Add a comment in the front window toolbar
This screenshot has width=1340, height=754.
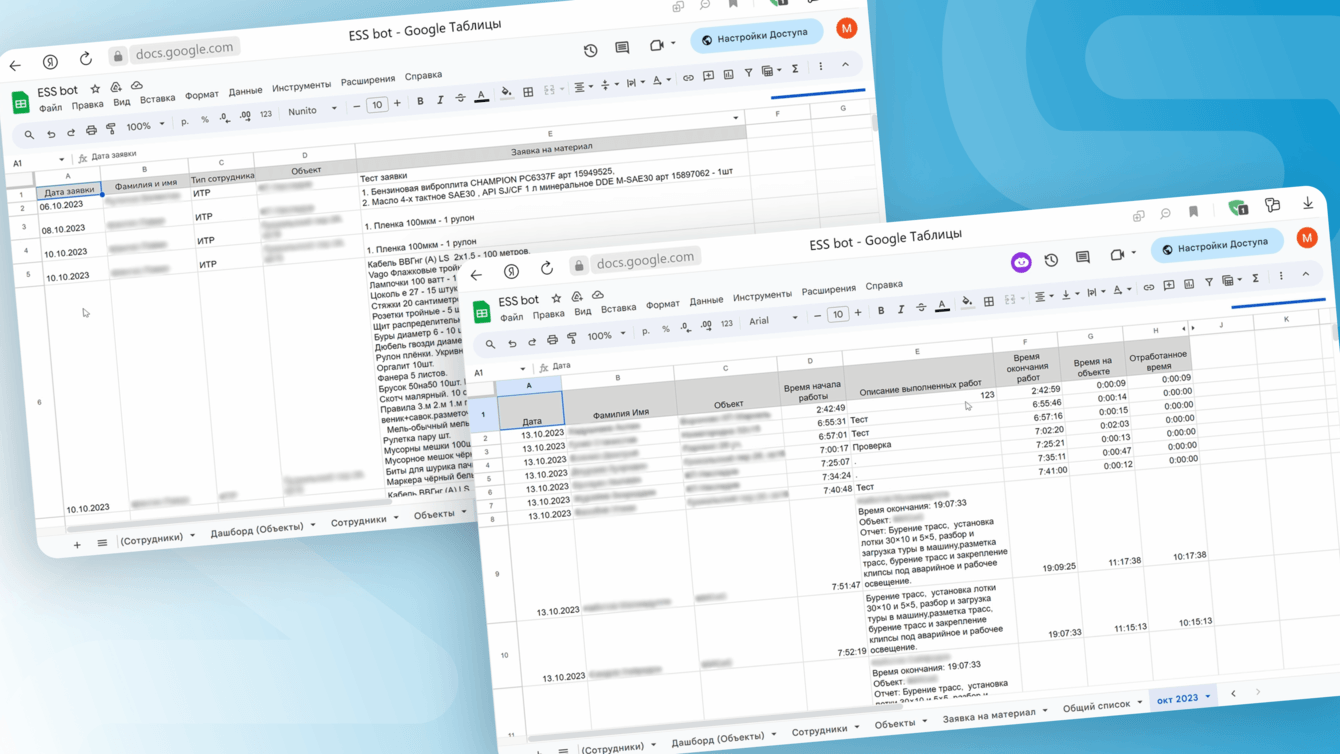pos(1169,286)
